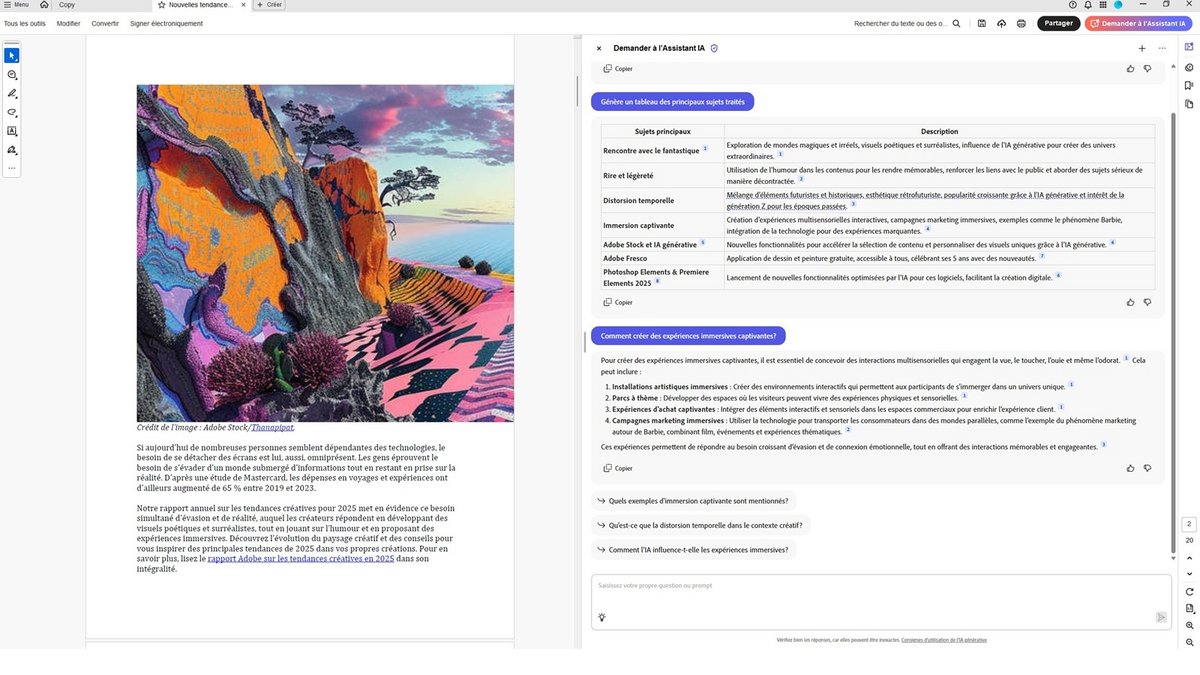The height and width of the screenshot is (675, 1200).
Task: Open the AI Assistant sidebar icon
Action: pyautogui.click(x=1190, y=47)
